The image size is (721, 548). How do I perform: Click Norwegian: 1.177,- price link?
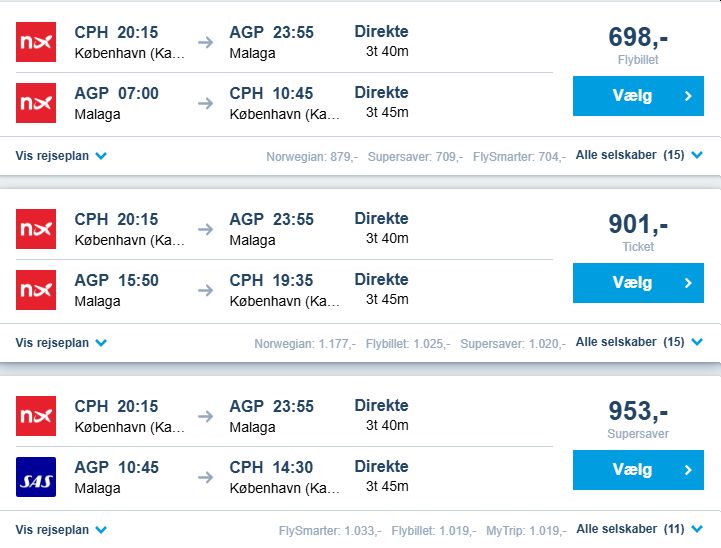(x=305, y=343)
